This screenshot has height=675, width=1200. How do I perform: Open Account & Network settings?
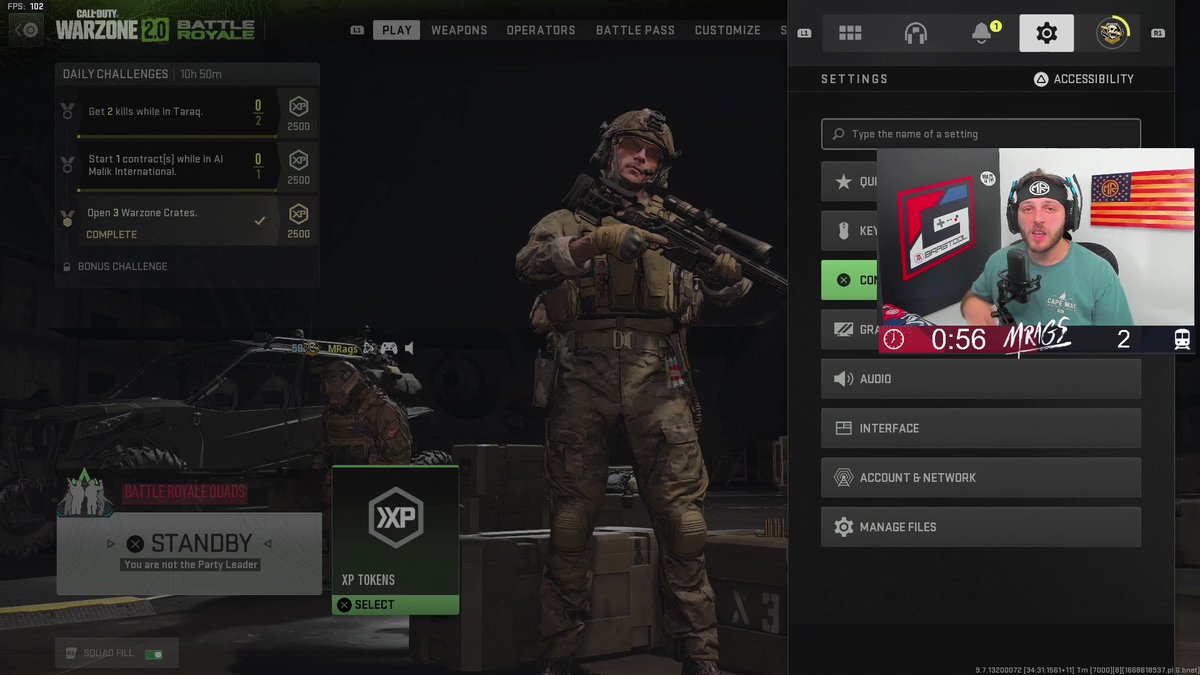[x=981, y=478]
